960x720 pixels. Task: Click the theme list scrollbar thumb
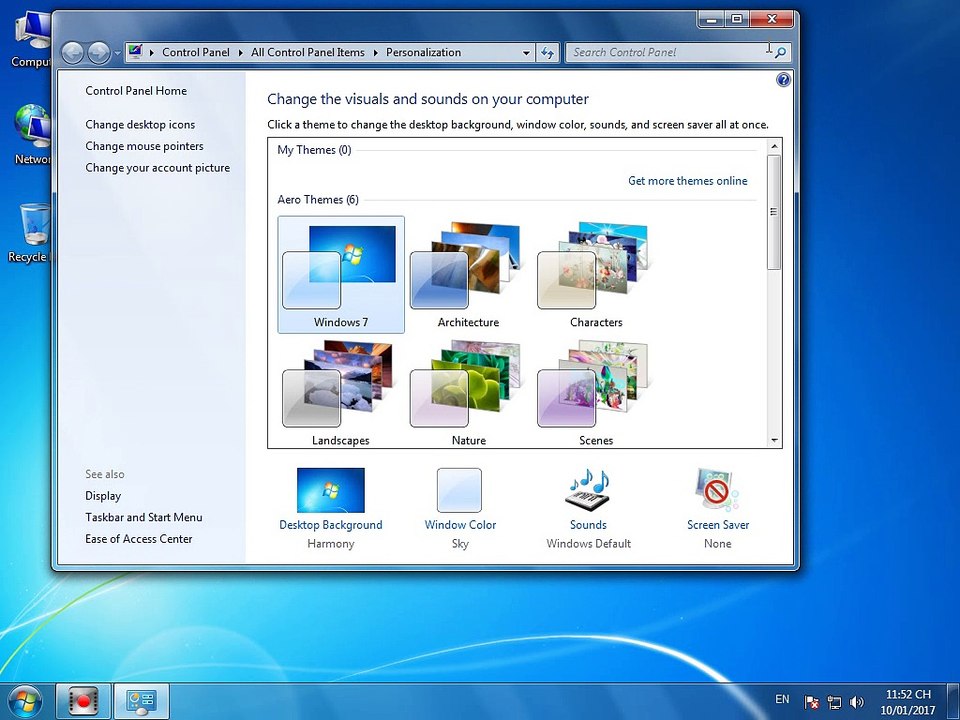tap(774, 212)
